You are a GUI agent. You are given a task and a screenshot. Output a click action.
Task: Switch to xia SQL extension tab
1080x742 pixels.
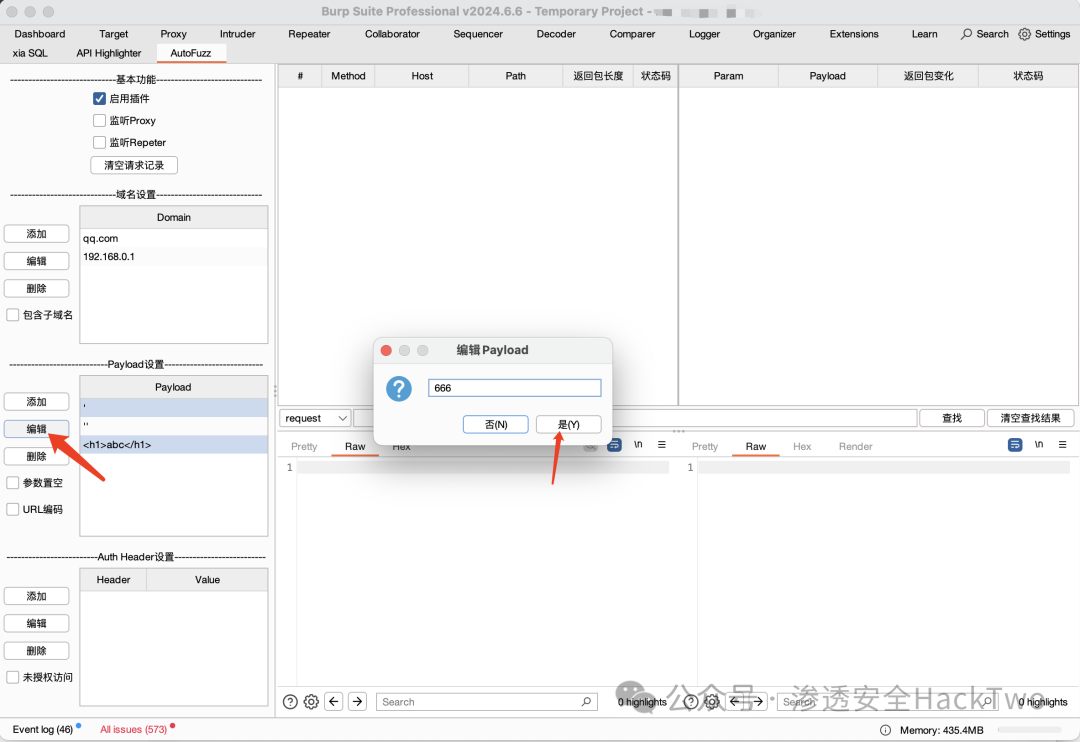click(30, 53)
